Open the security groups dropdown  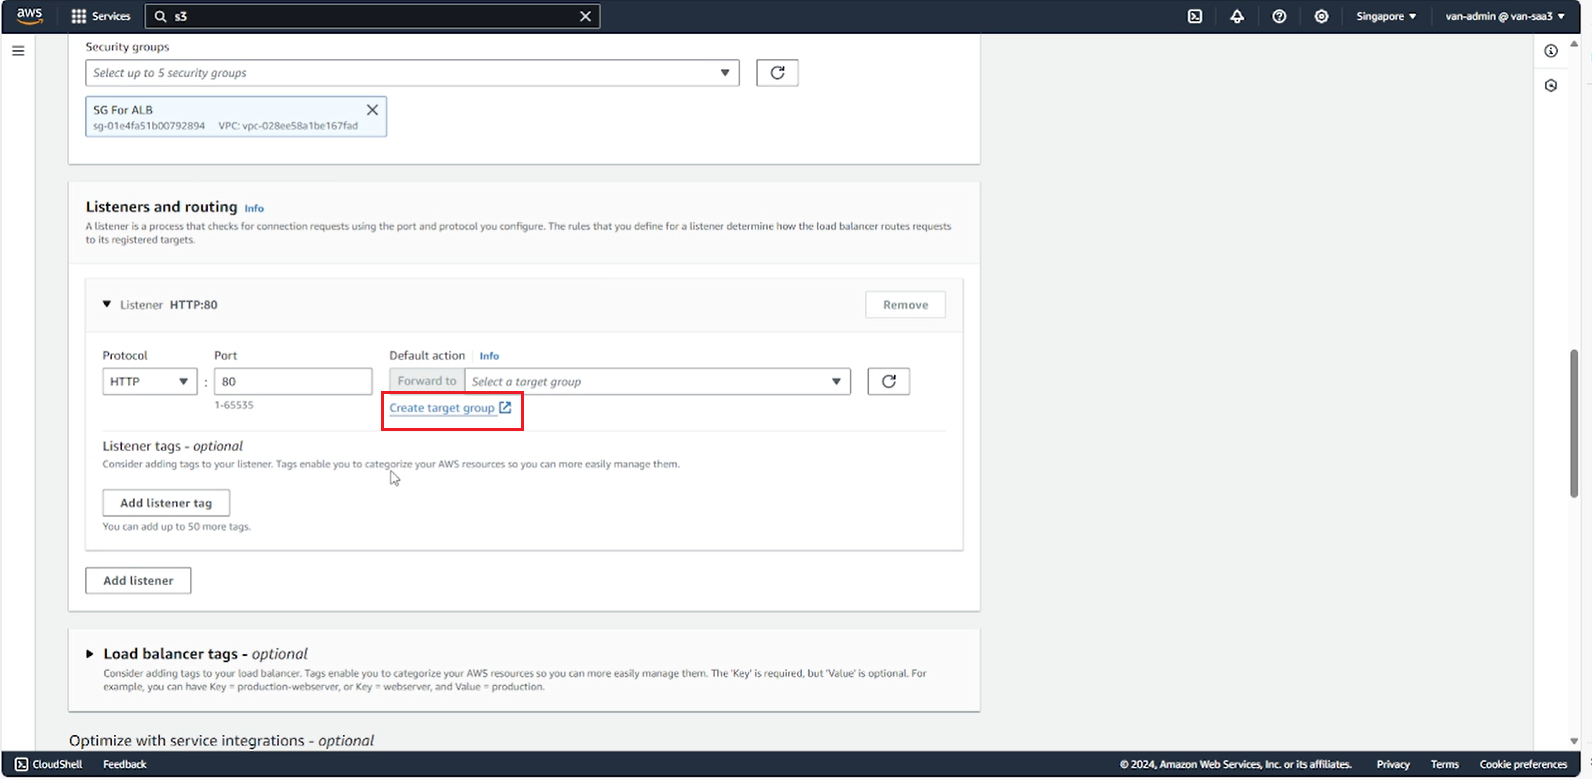click(412, 73)
